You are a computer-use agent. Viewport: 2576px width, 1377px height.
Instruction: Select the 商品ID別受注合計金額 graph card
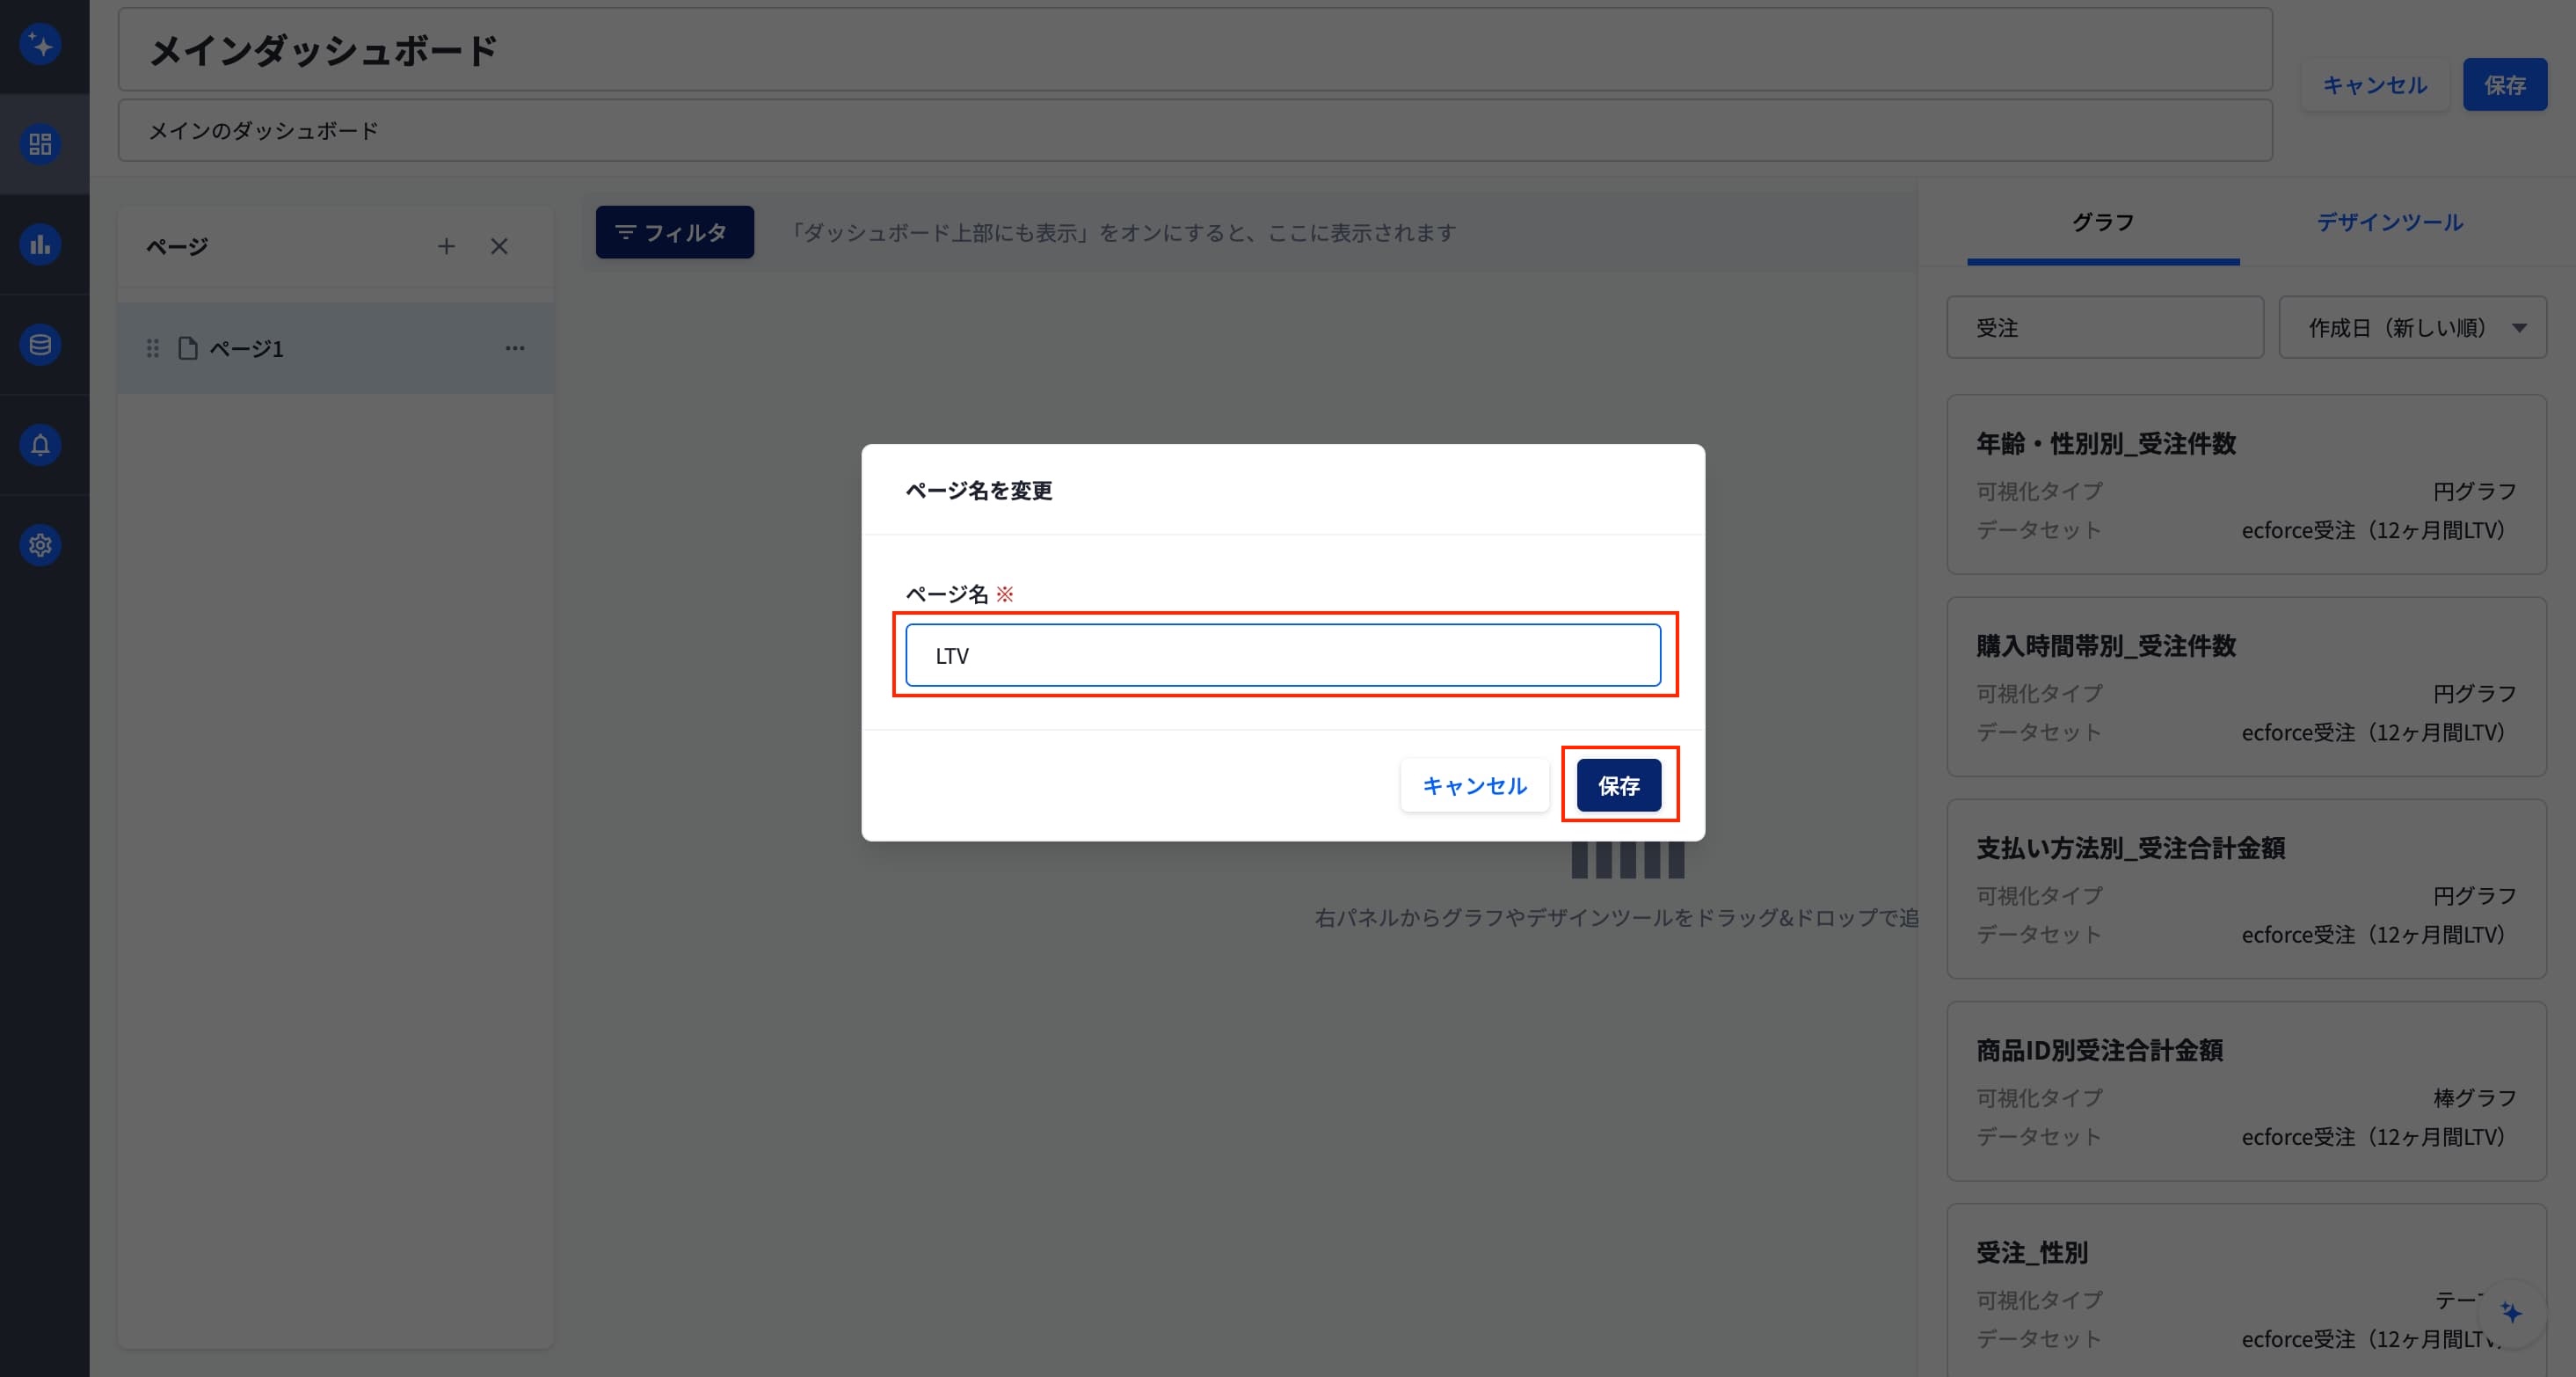[2246, 1091]
